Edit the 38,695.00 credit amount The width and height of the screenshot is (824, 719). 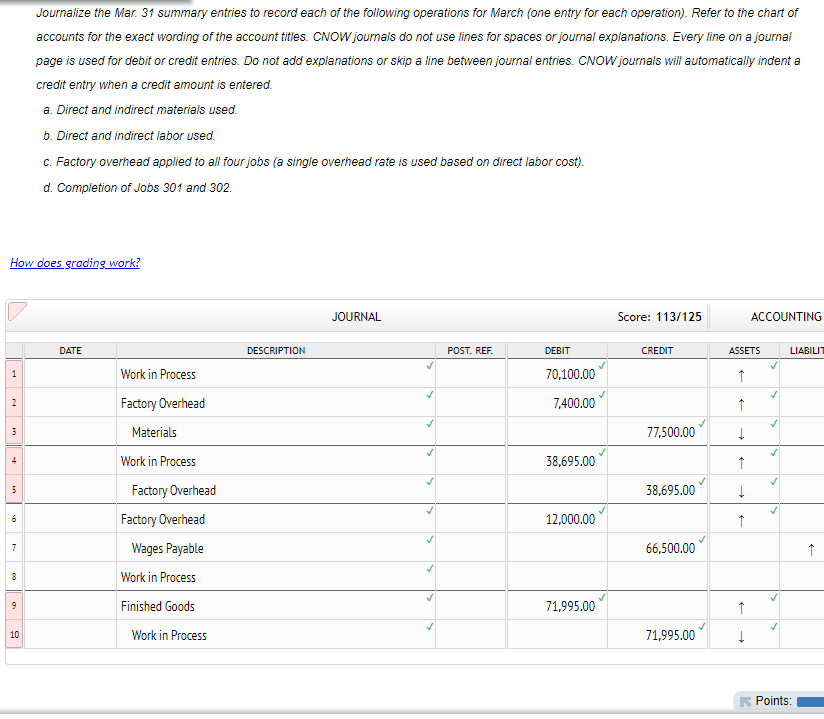[657, 490]
